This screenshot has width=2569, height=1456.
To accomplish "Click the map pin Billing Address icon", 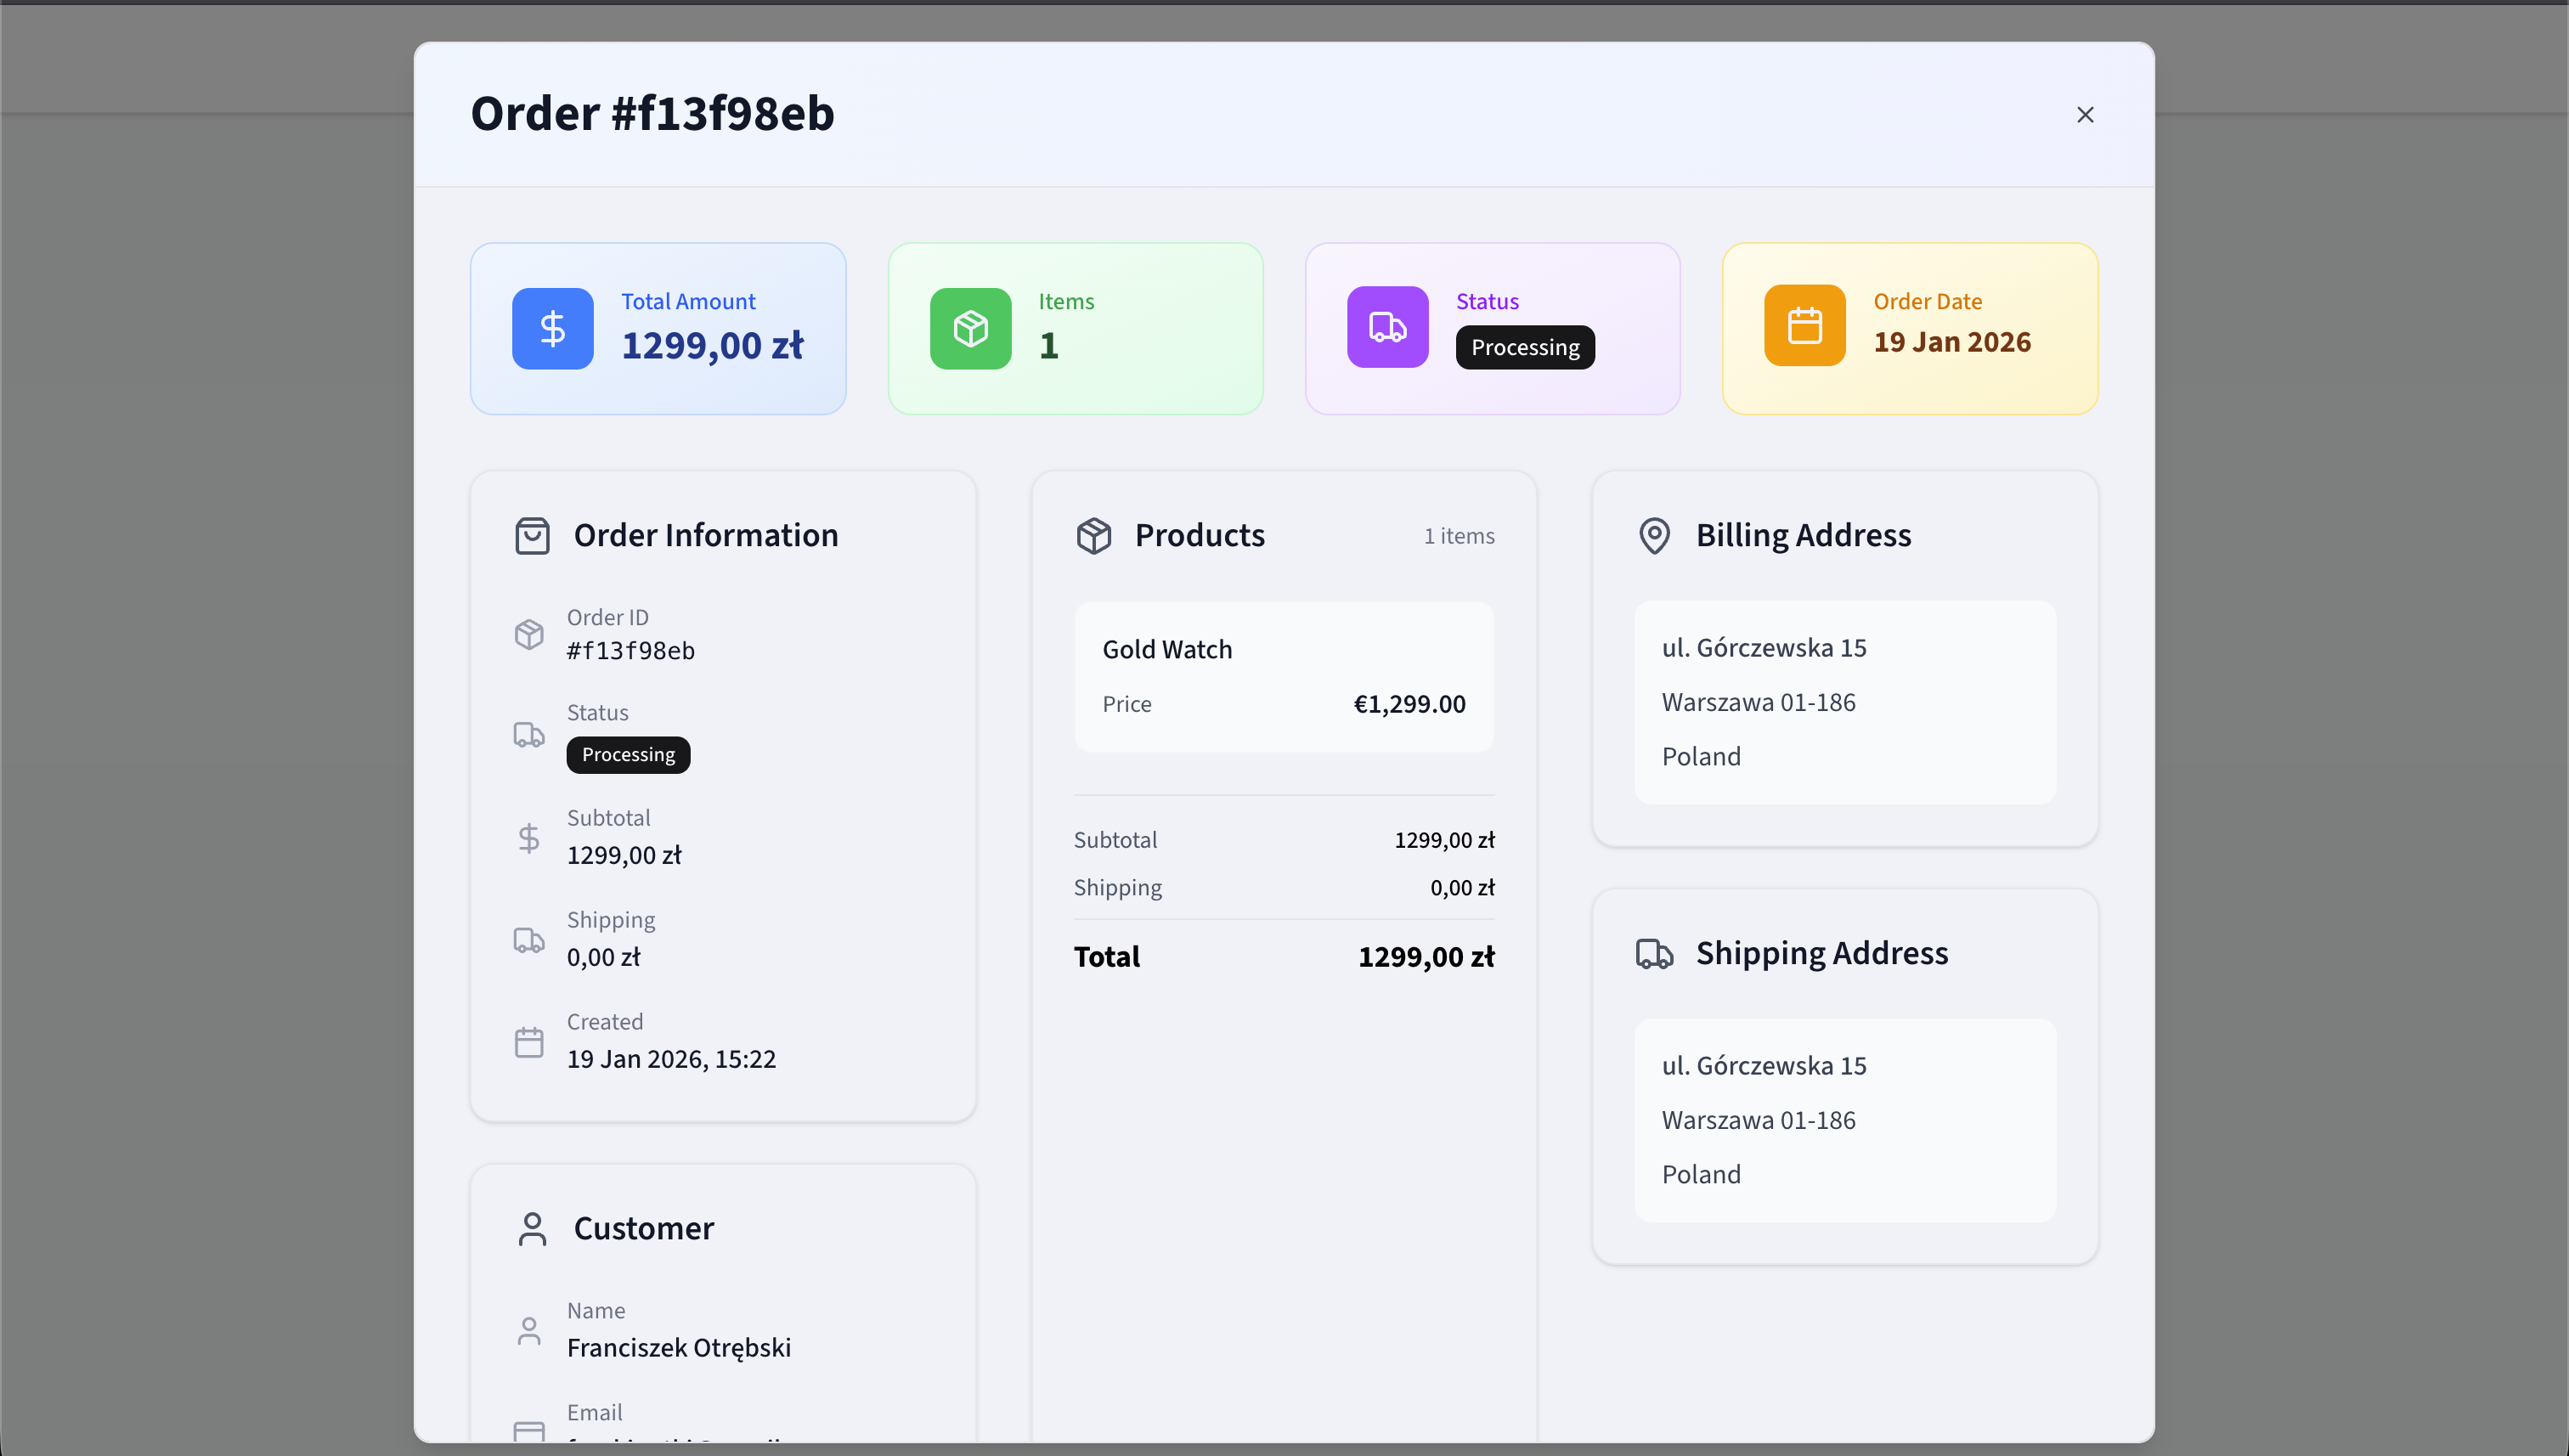I will [x=1654, y=536].
